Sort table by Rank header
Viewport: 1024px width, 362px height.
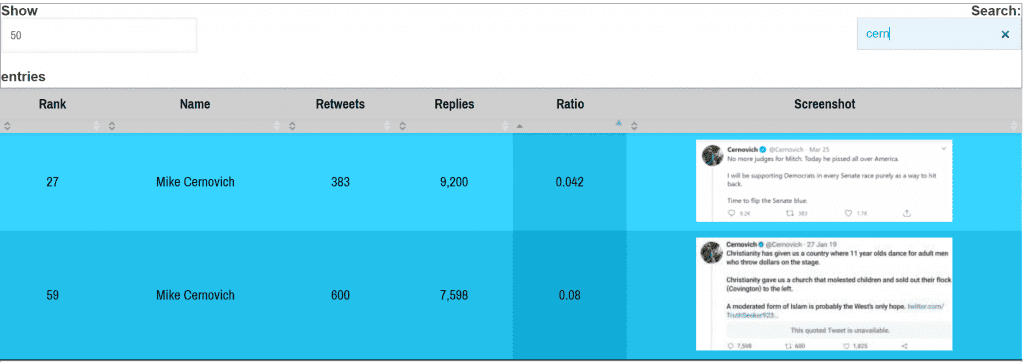click(52, 104)
